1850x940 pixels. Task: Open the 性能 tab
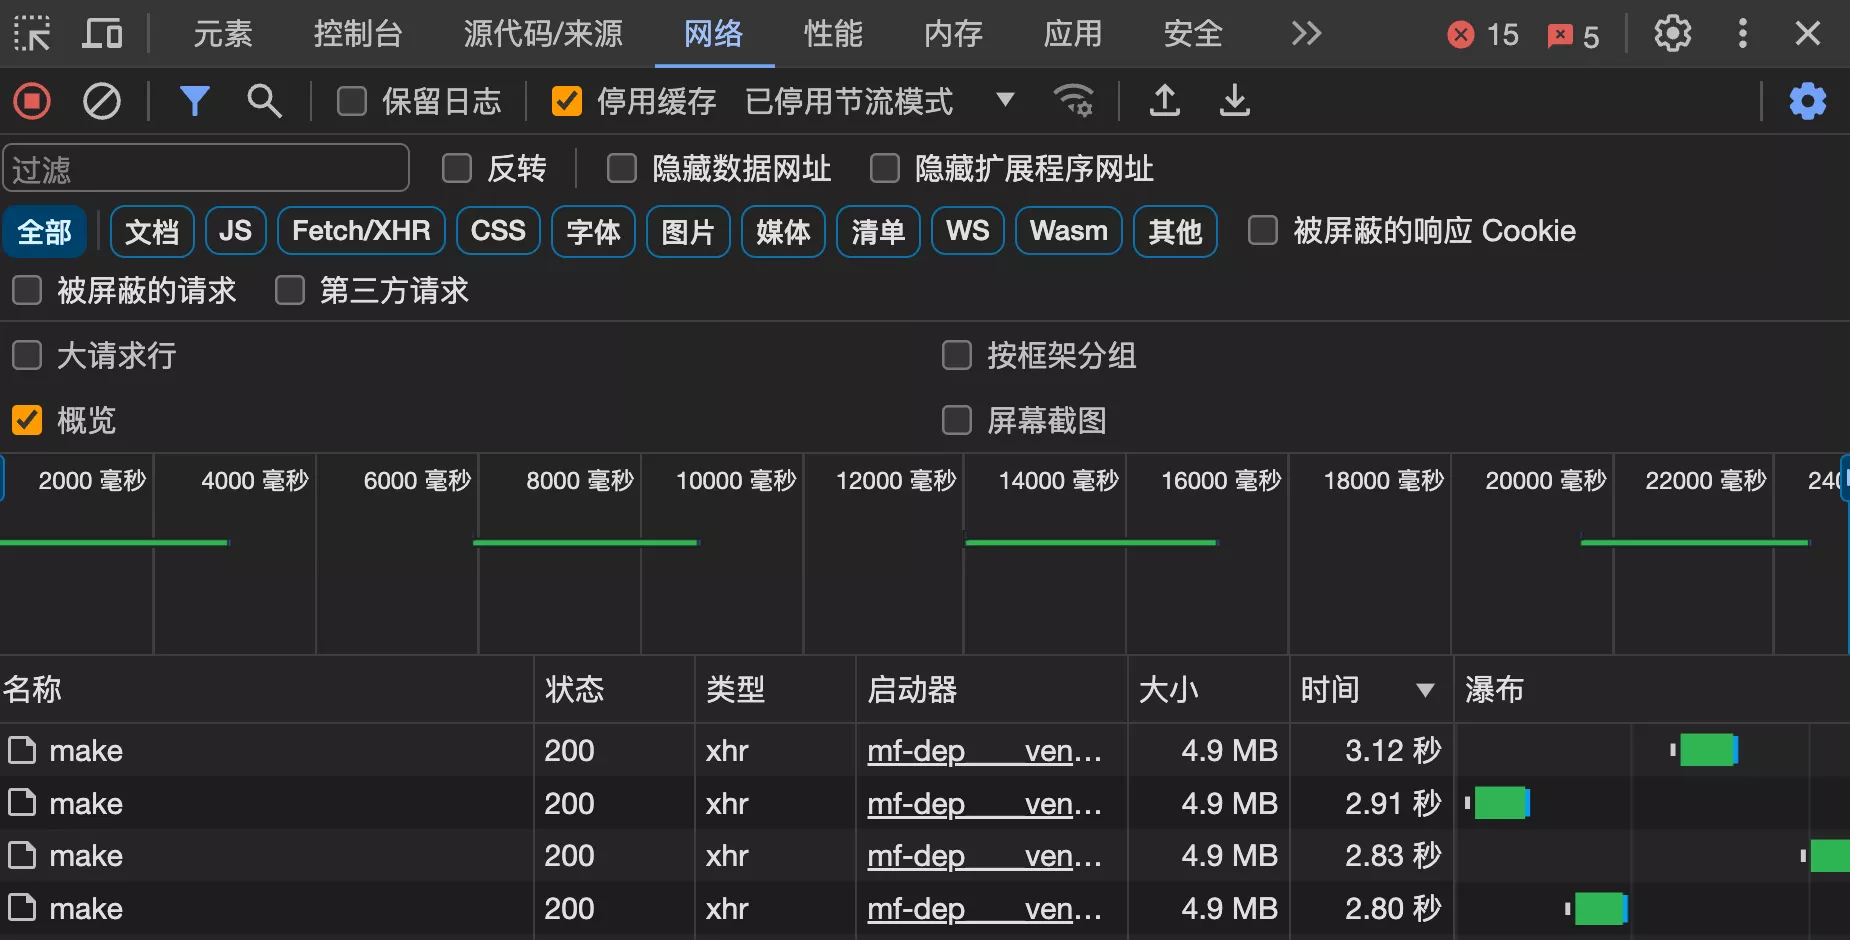click(x=833, y=34)
